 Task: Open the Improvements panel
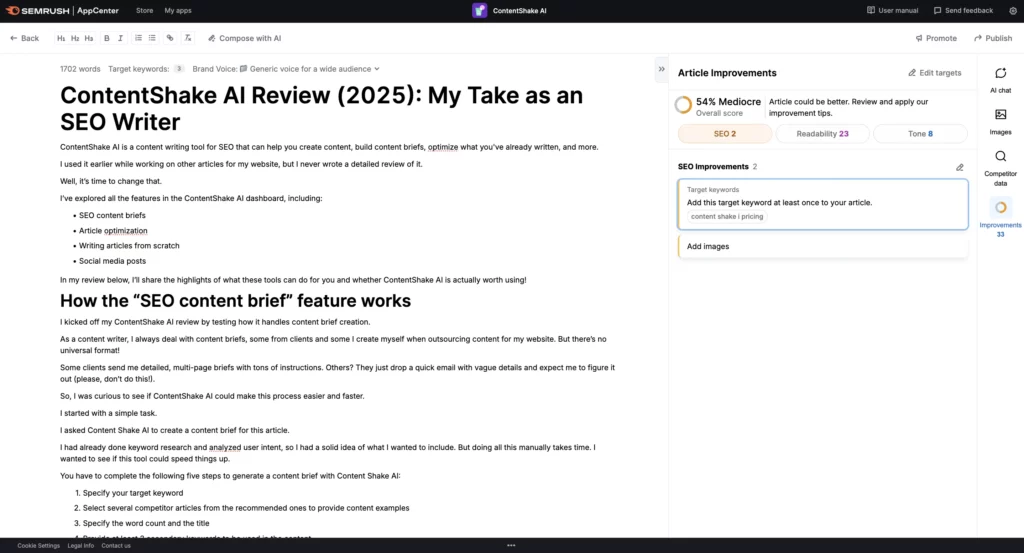coord(1000,219)
